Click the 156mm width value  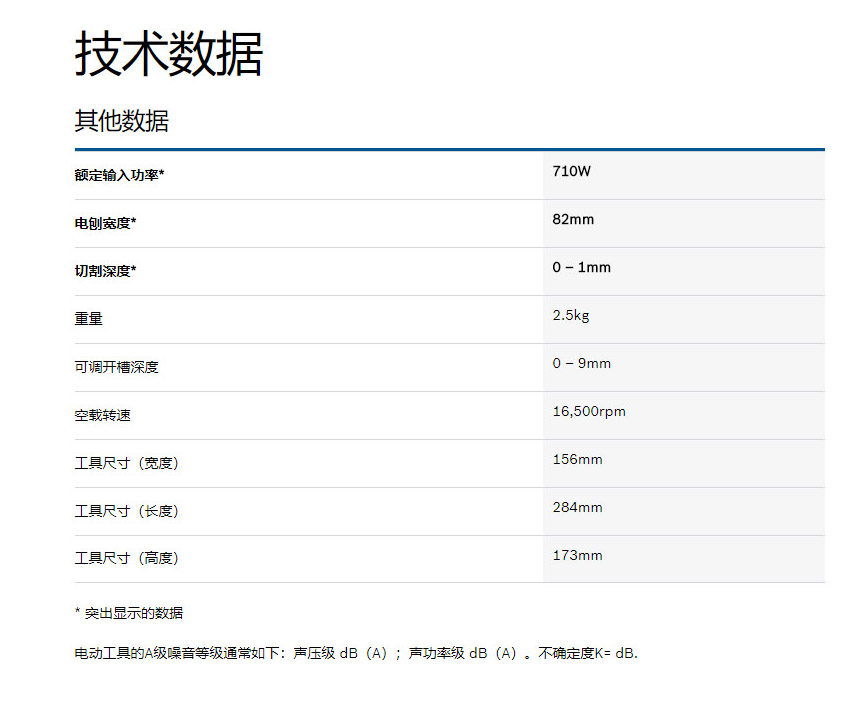click(x=577, y=459)
